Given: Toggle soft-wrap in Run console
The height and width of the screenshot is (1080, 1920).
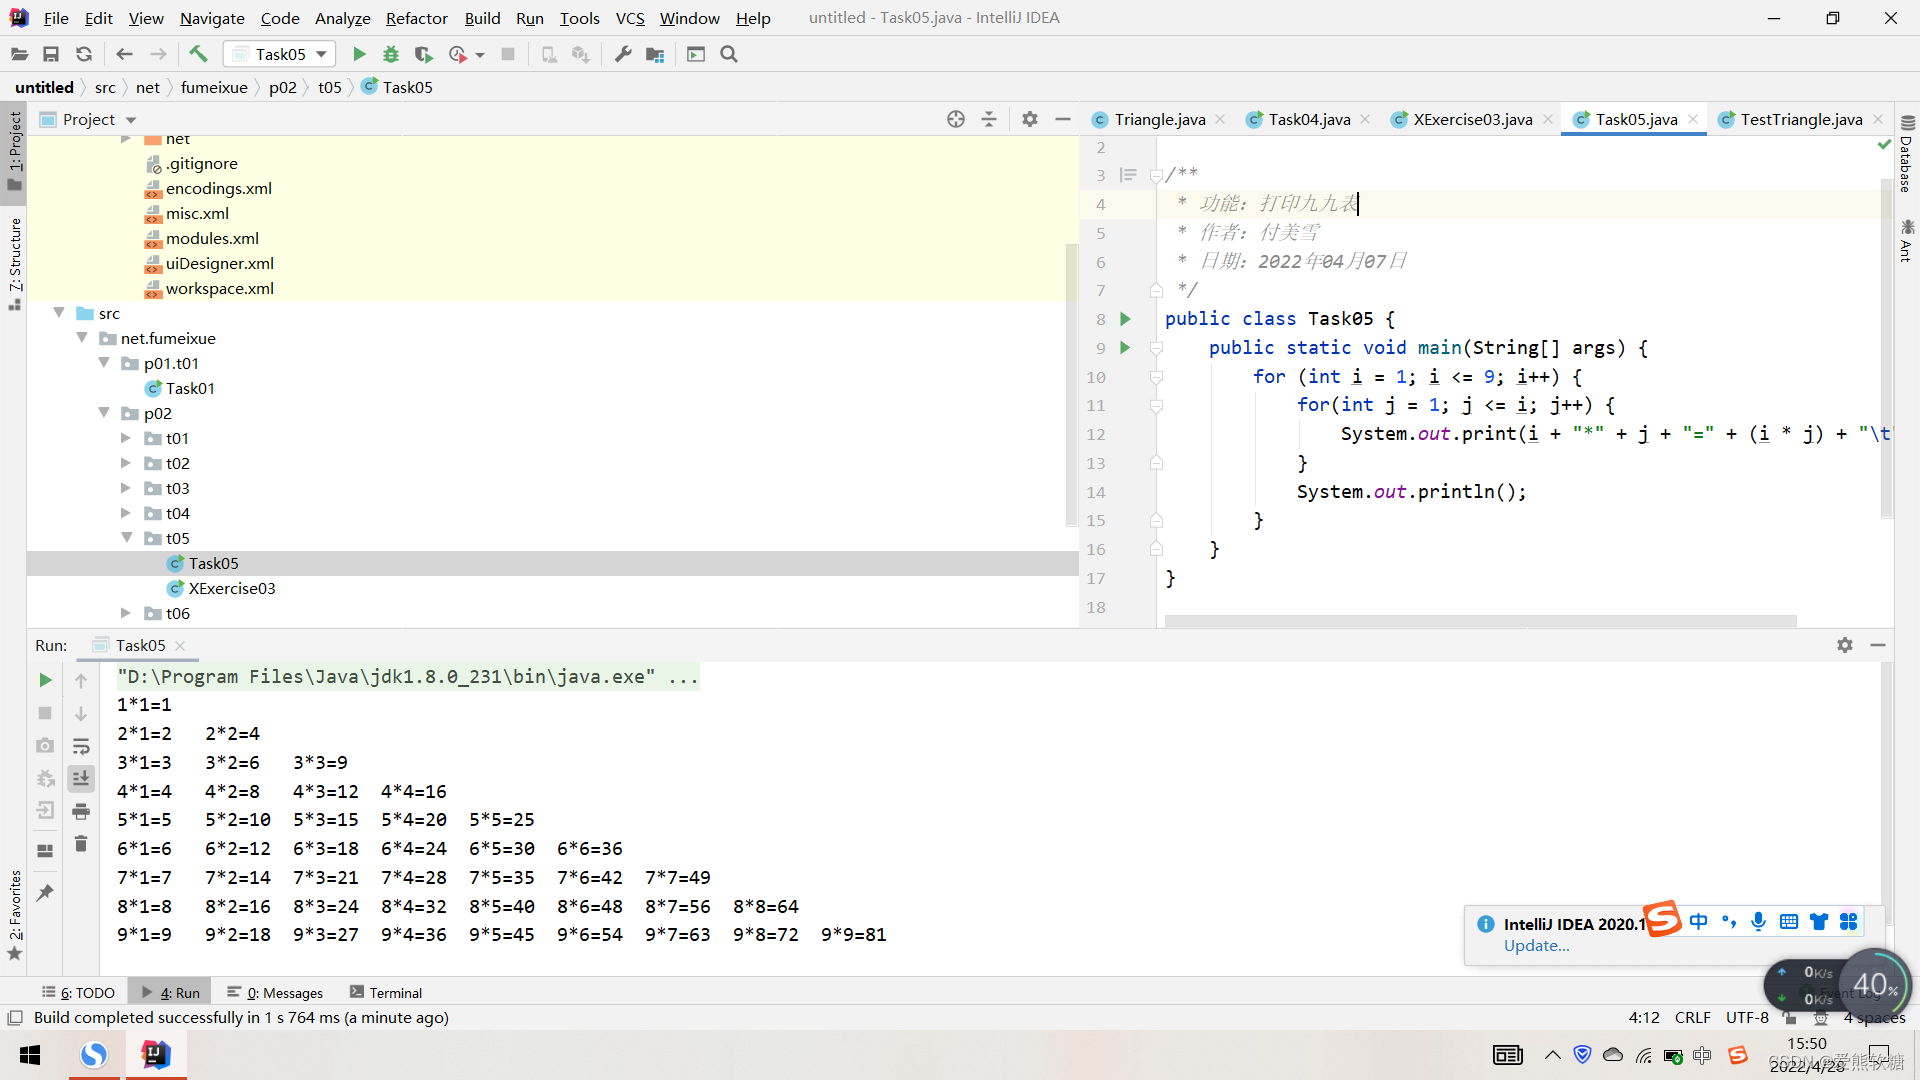Looking at the screenshot, I should click(x=81, y=746).
